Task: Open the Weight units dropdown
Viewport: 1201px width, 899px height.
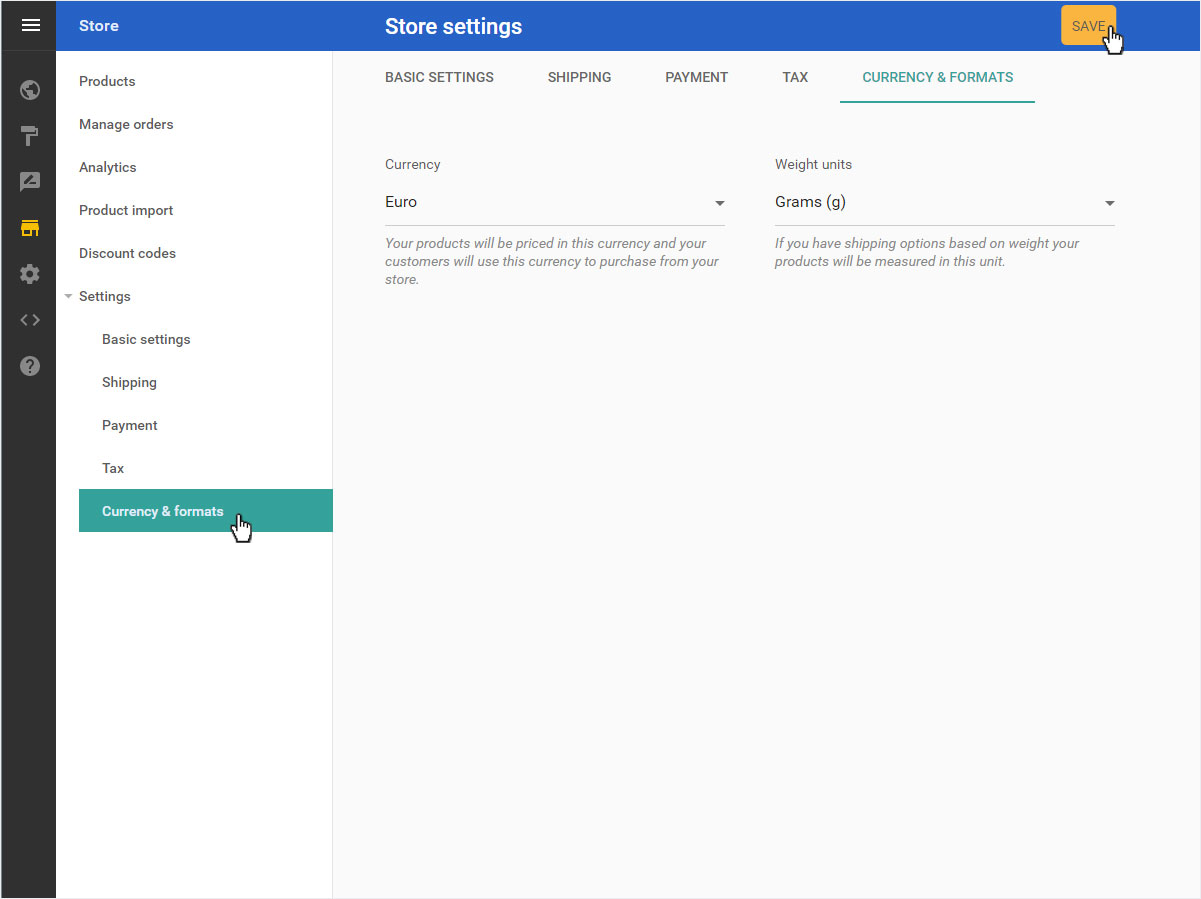Action: 945,203
